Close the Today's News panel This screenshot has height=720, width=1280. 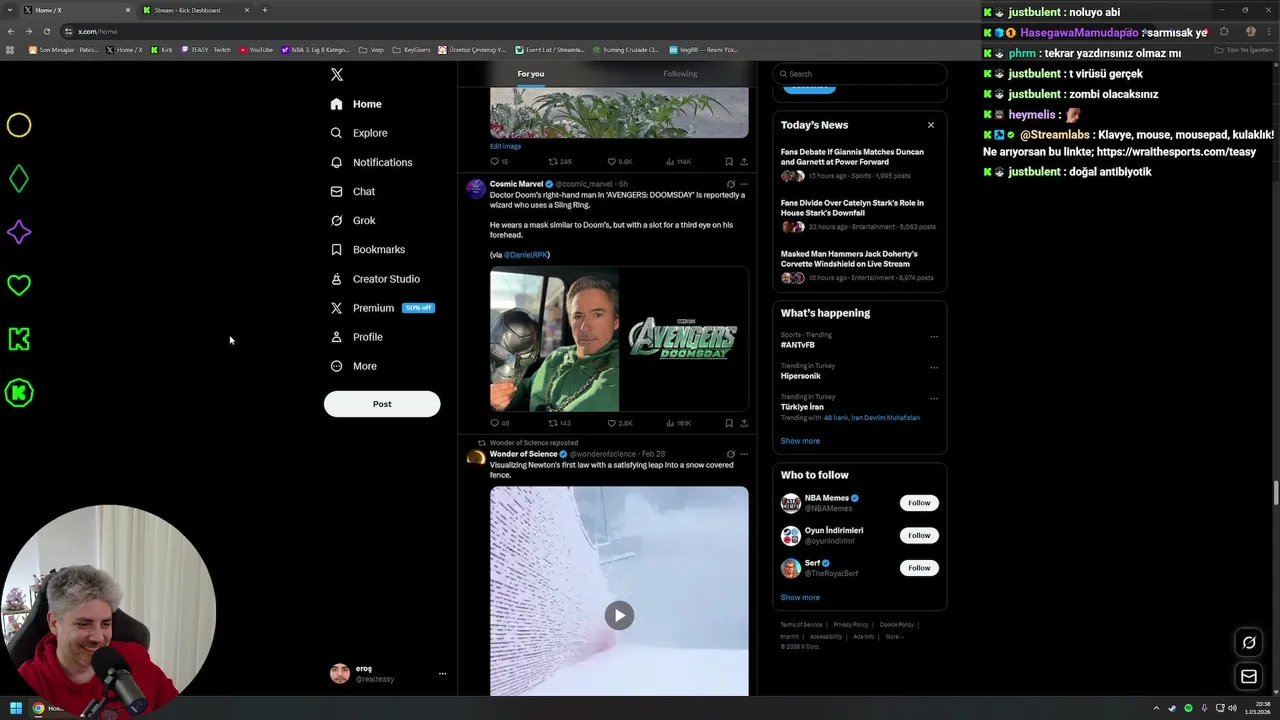[x=931, y=125]
